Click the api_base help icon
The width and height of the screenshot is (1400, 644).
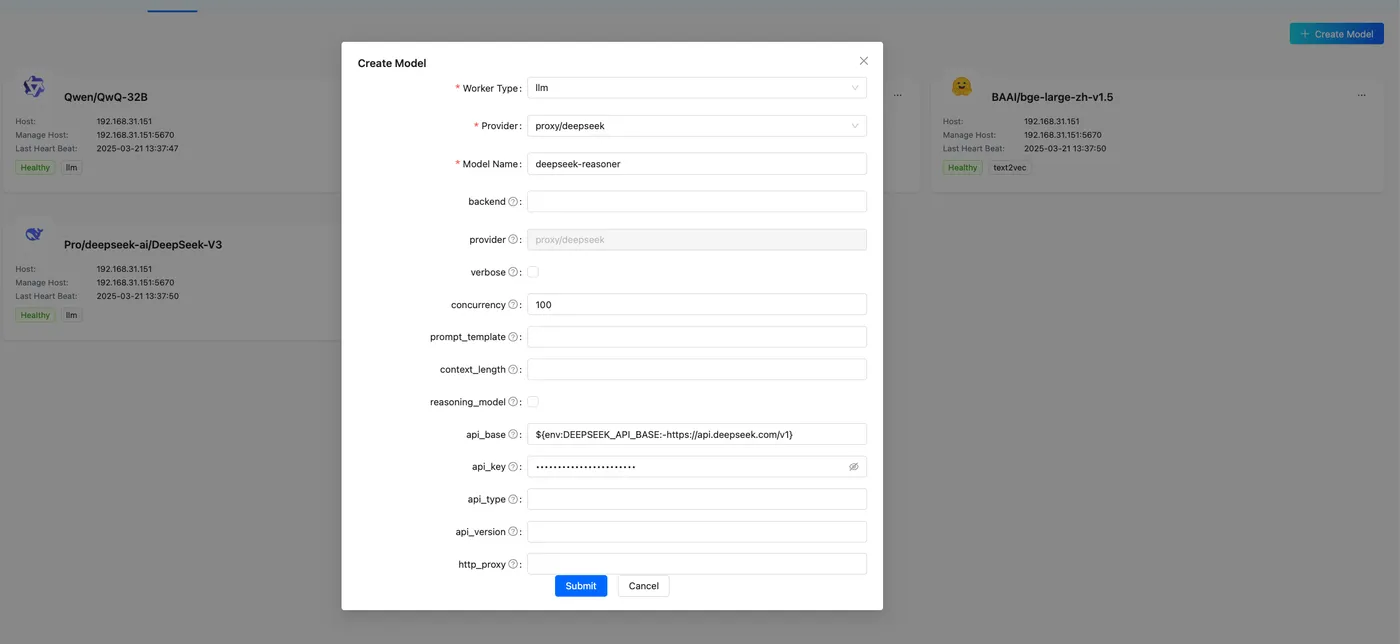(x=513, y=435)
